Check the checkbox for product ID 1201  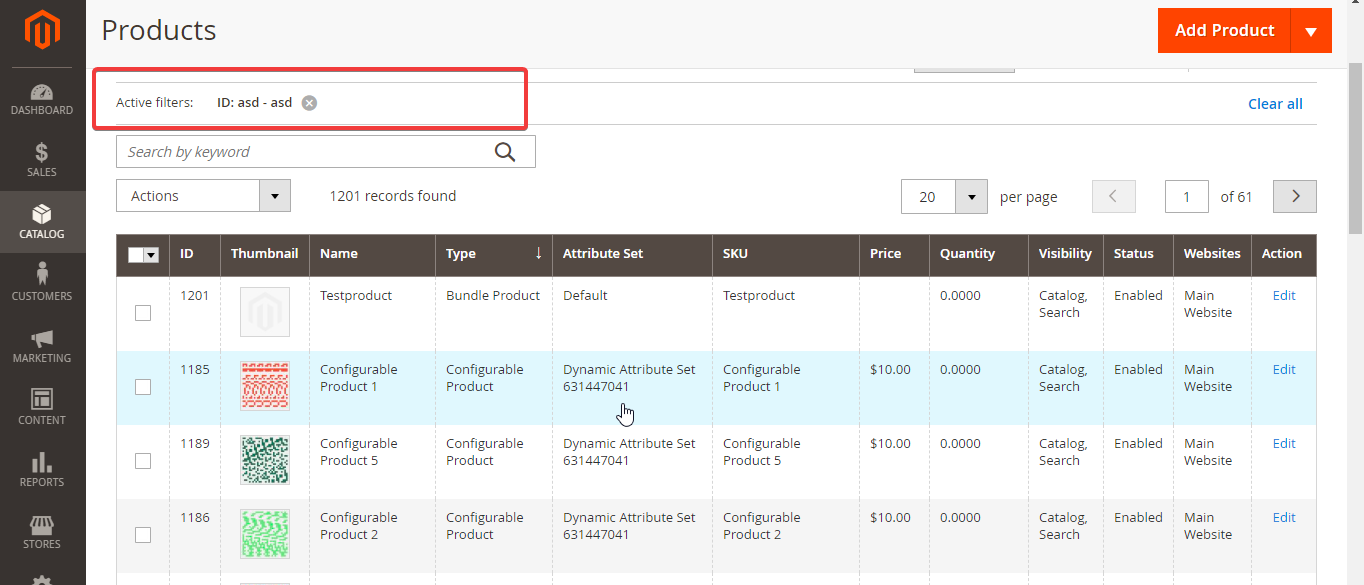click(142, 313)
